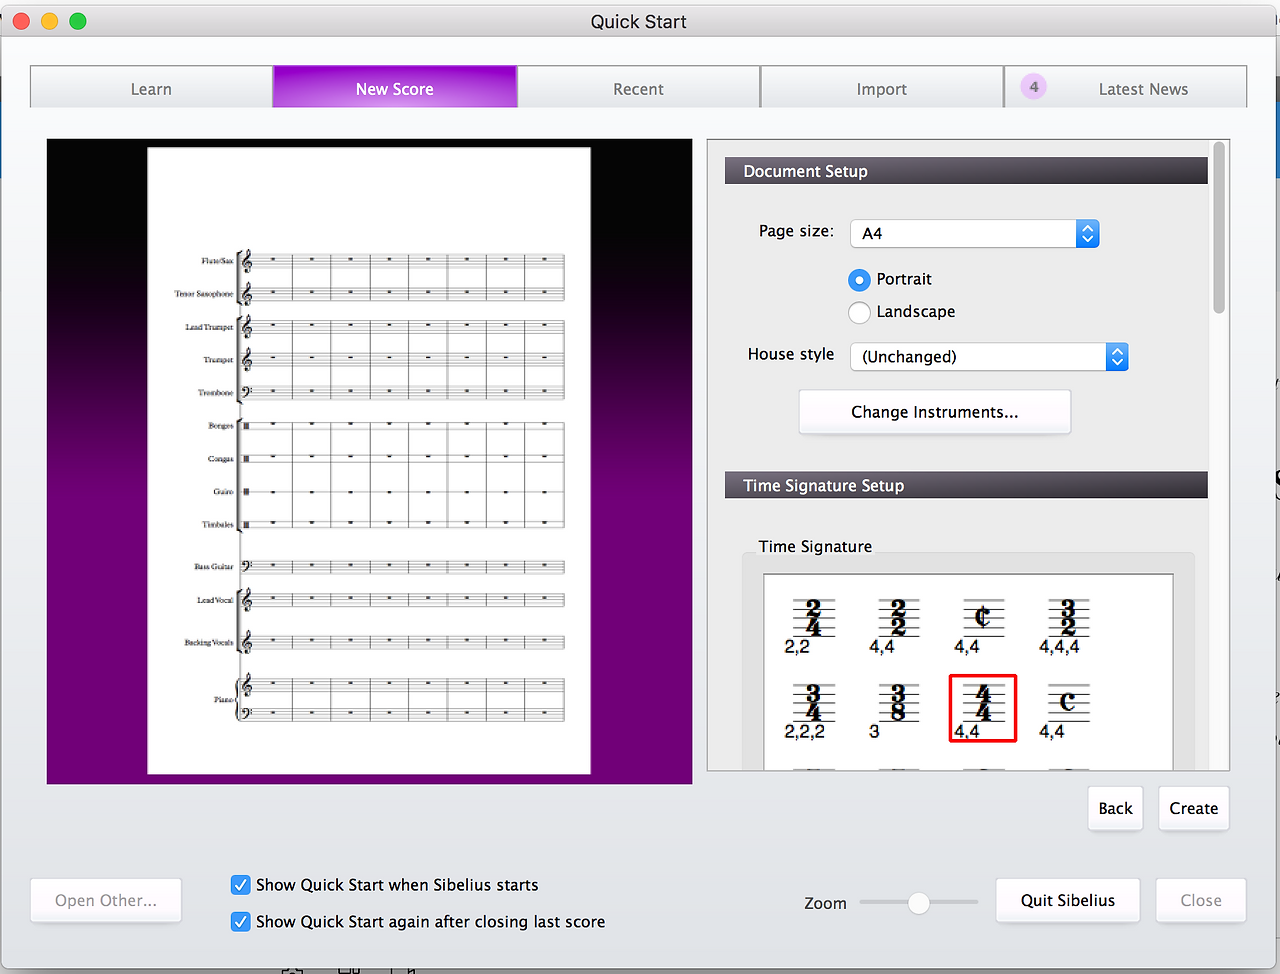Screen dimensions: 1280x974
Task: Click the Time Signature Setup section header
Action: coord(966,485)
